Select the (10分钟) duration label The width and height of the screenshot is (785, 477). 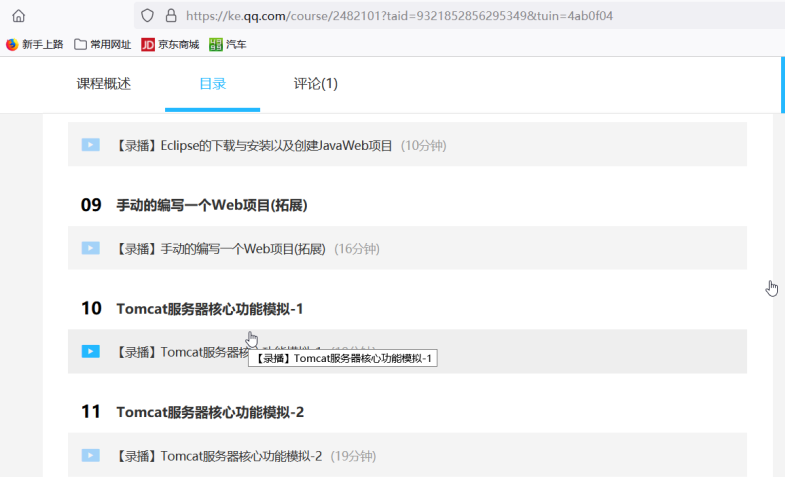click(x=424, y=146)
